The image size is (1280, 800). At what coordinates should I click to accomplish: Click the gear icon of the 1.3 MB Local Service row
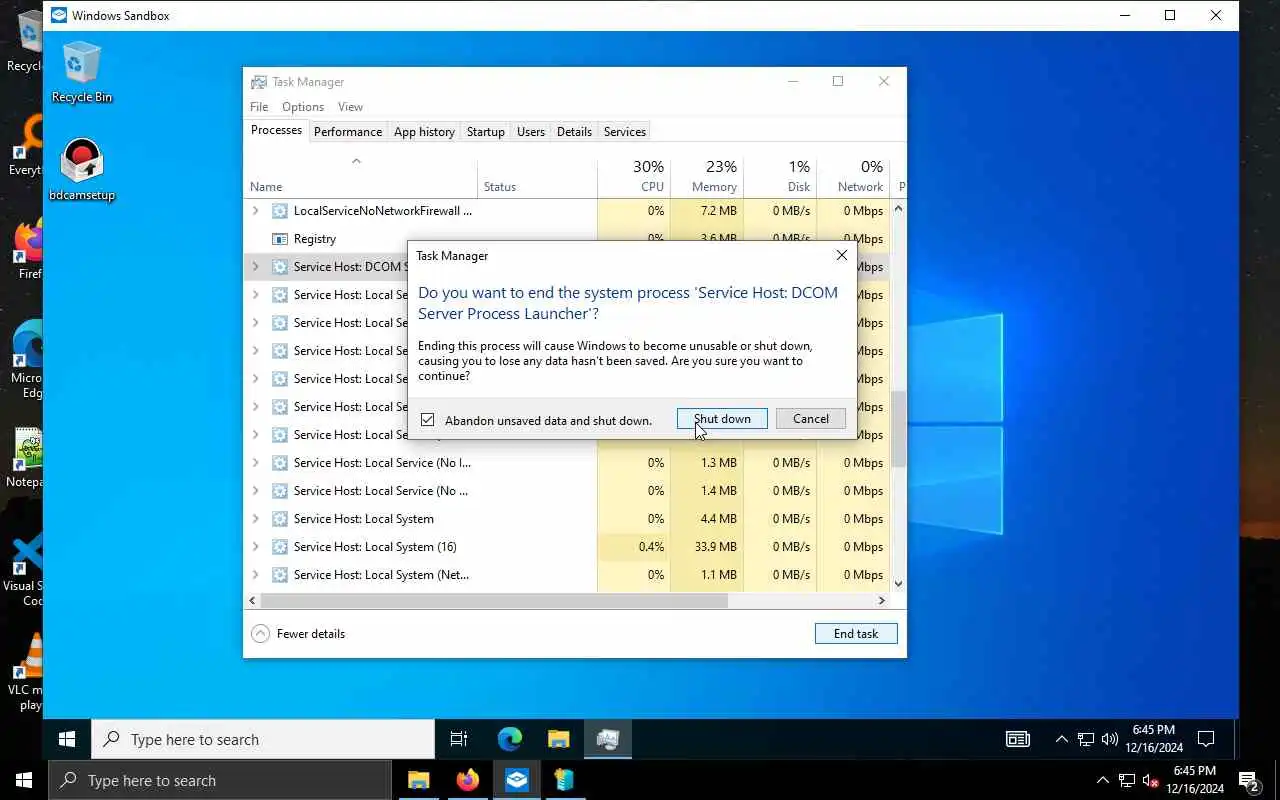coord(279,463)
